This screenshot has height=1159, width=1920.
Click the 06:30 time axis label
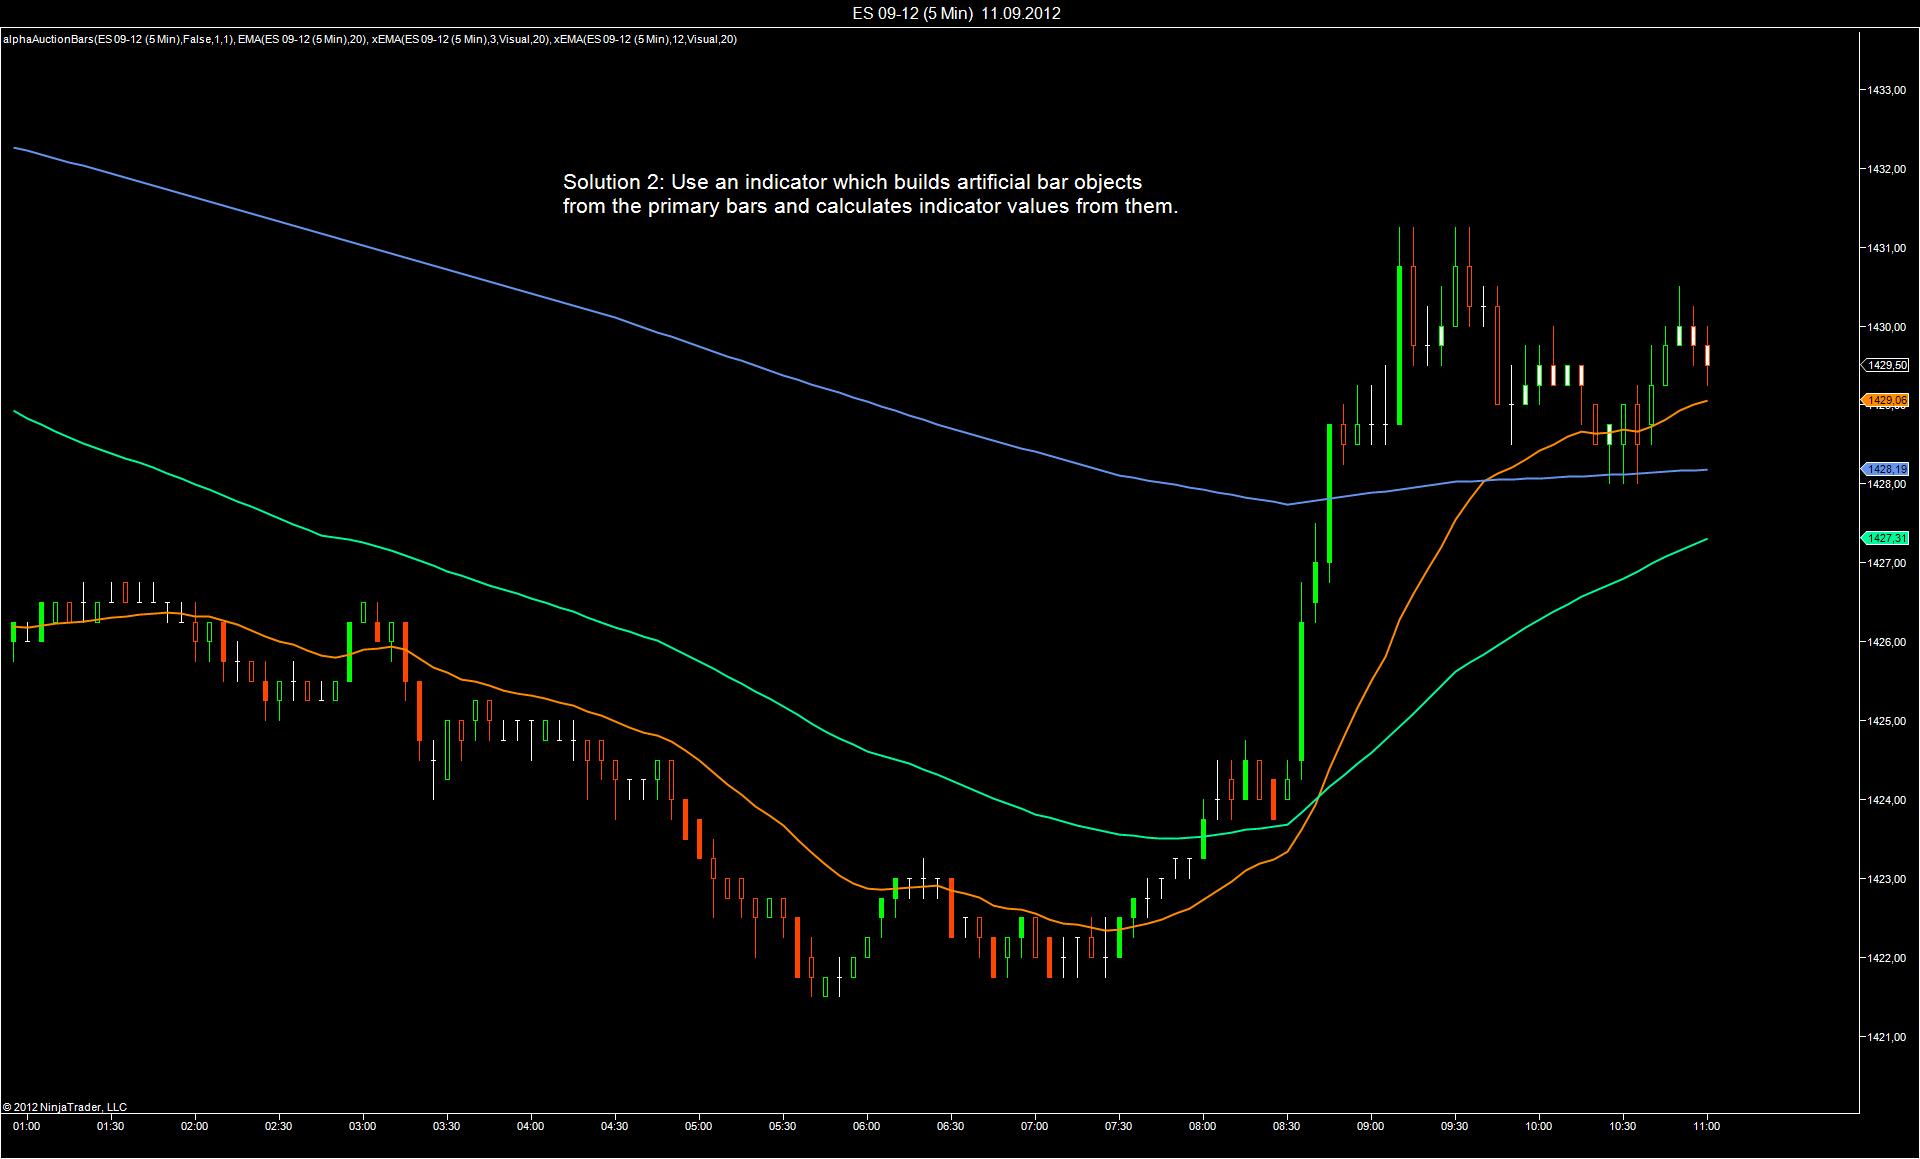coord(950,1126)
